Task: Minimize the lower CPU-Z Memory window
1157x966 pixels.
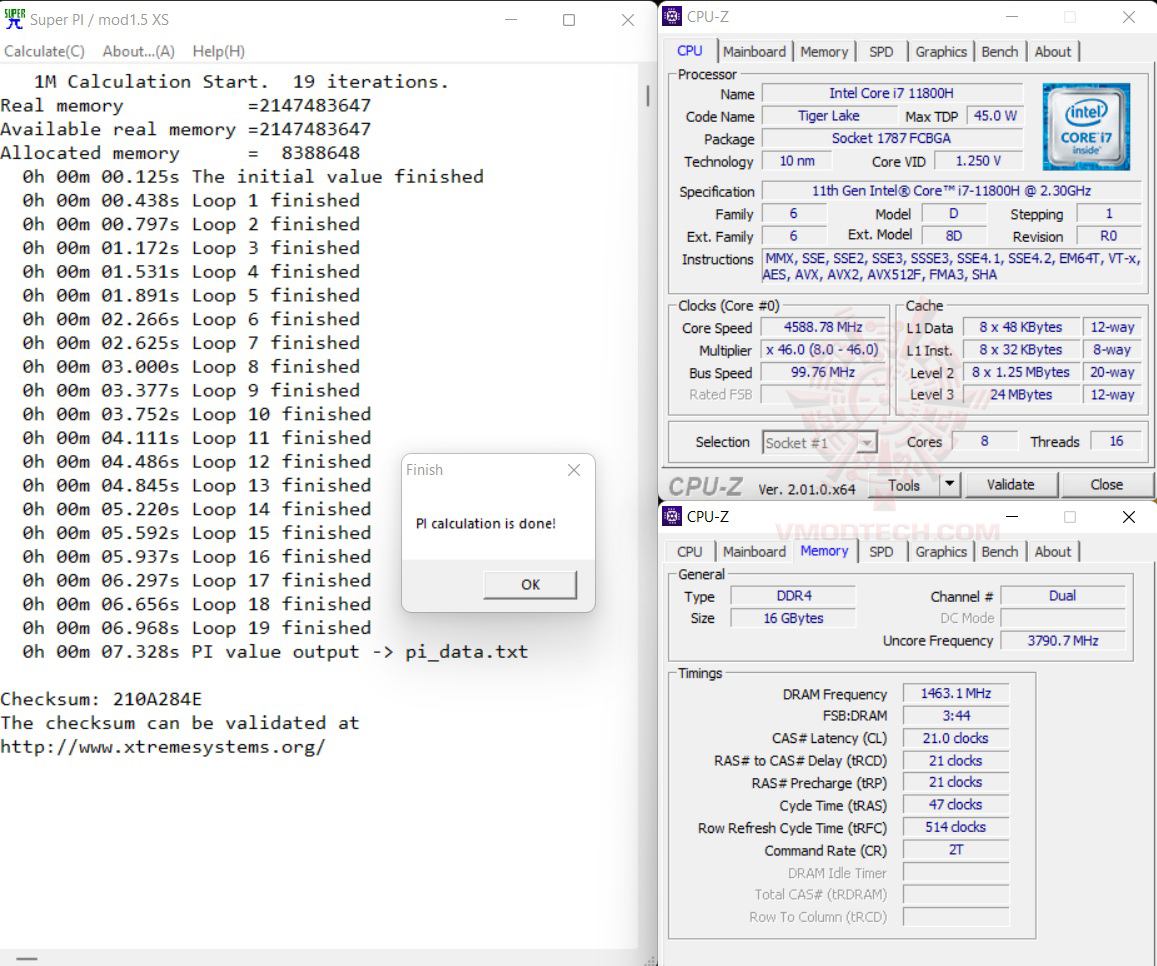Action: (1012, 517)
